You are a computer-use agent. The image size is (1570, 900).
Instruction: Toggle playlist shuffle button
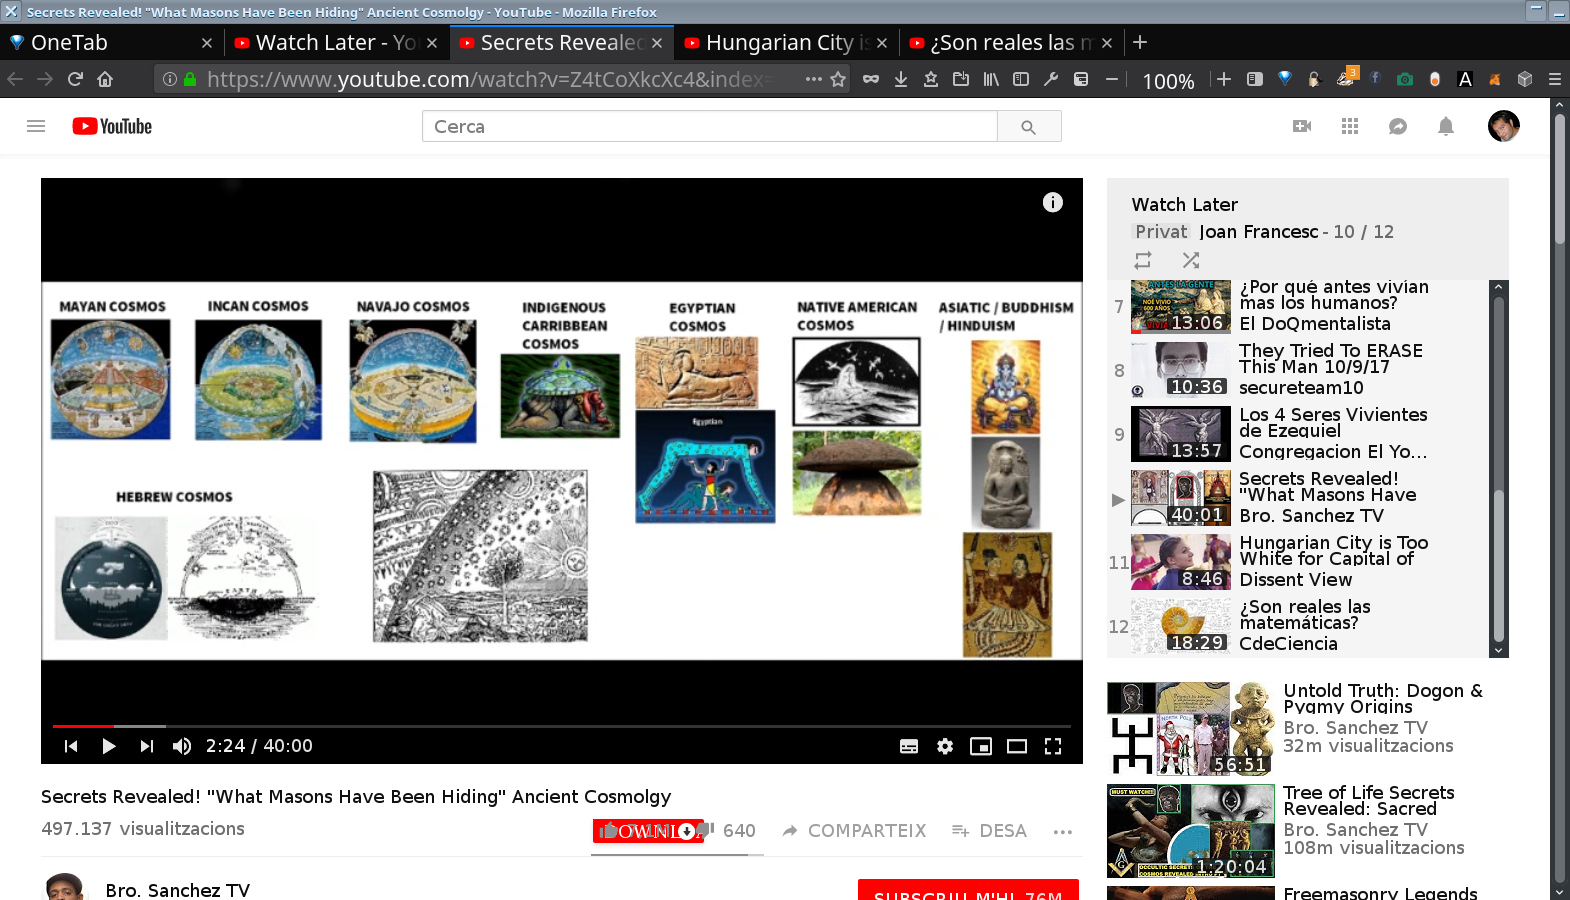1190,260
